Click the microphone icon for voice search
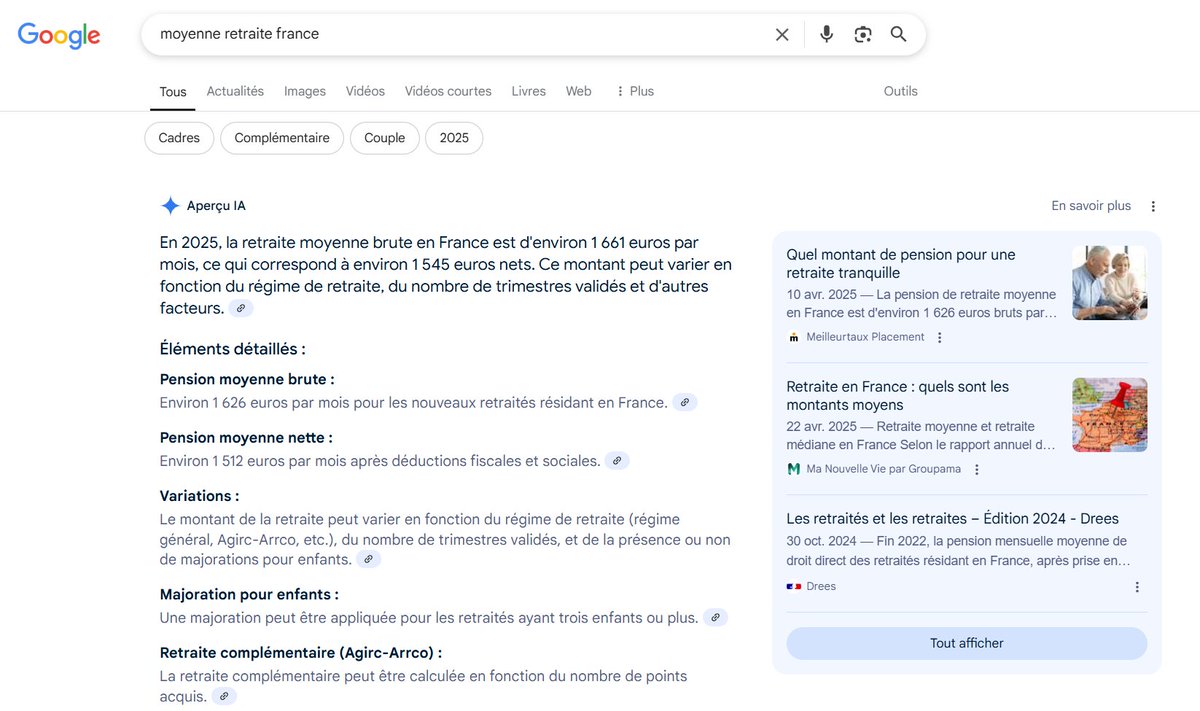Screen dimensions: 1200x711 pos(826,33)
